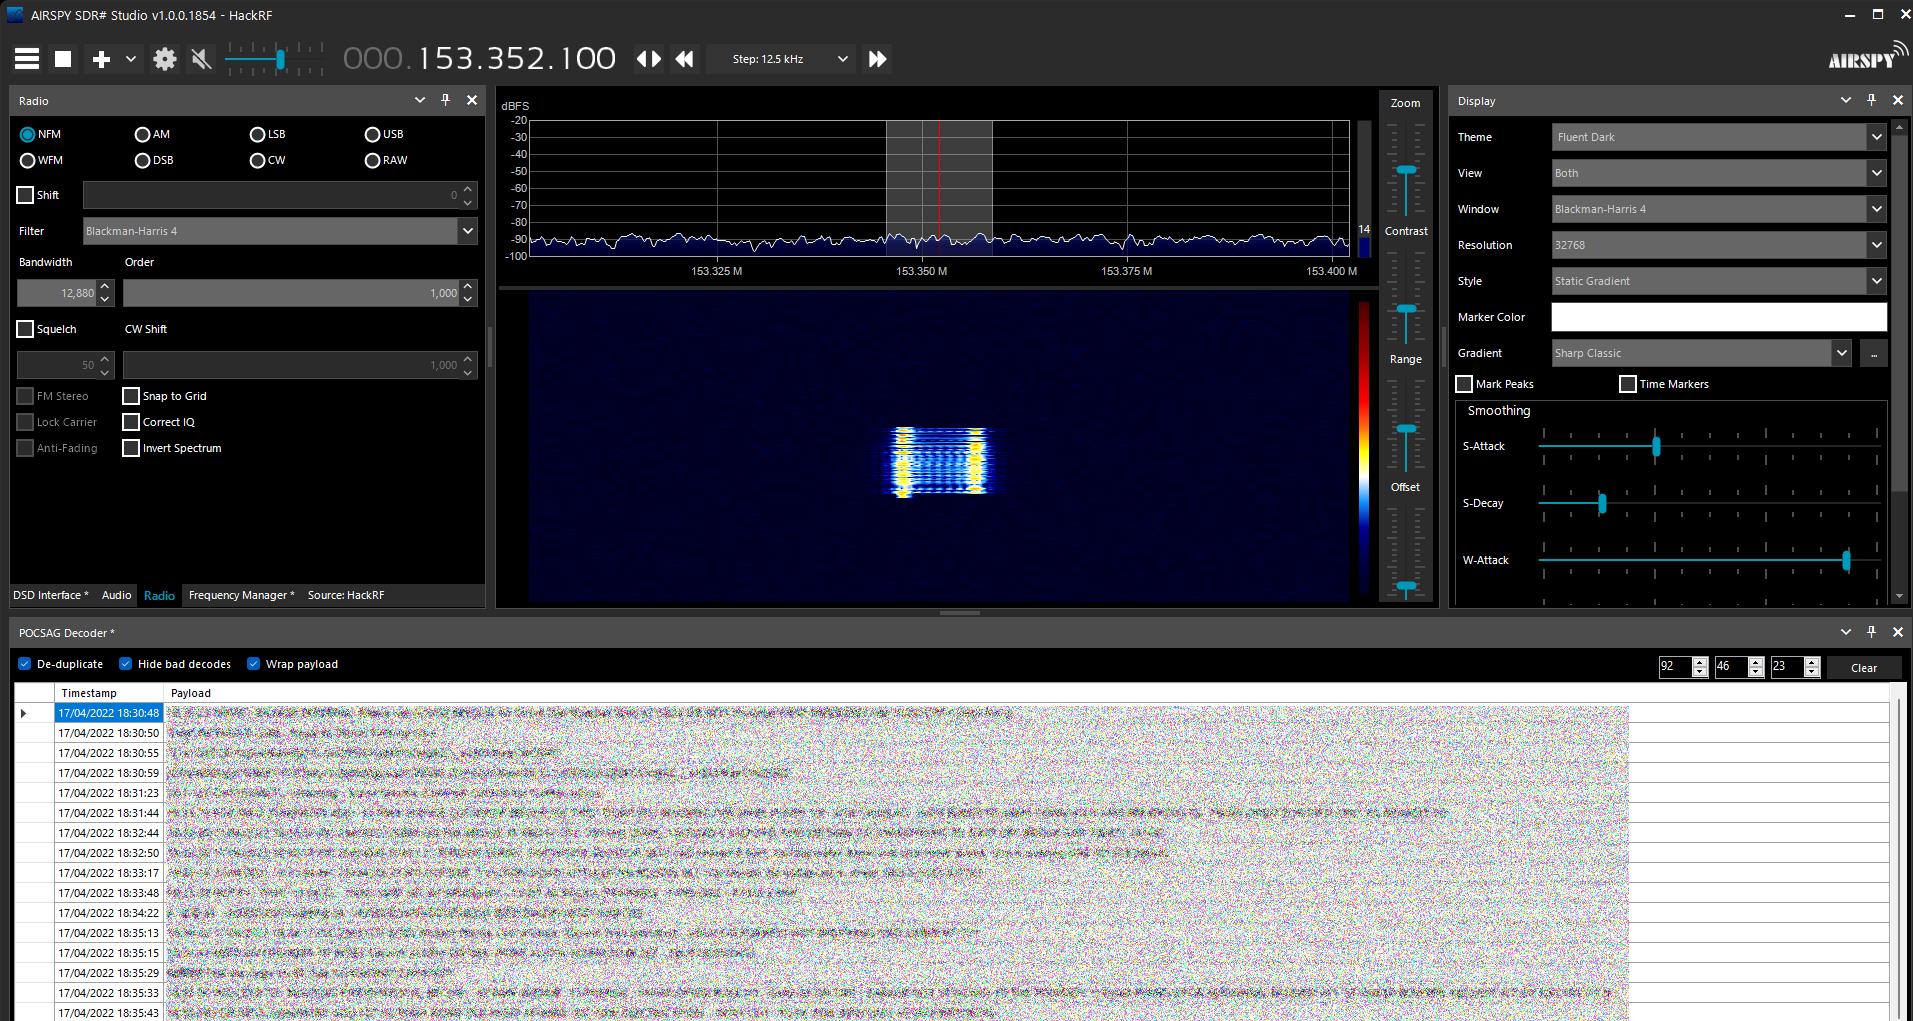Select the 17/04/2022 18:30:48 timestamp row
The height and width of the screenshot is (1021, 1913).
pyautogui.click(x=109, y=713)
